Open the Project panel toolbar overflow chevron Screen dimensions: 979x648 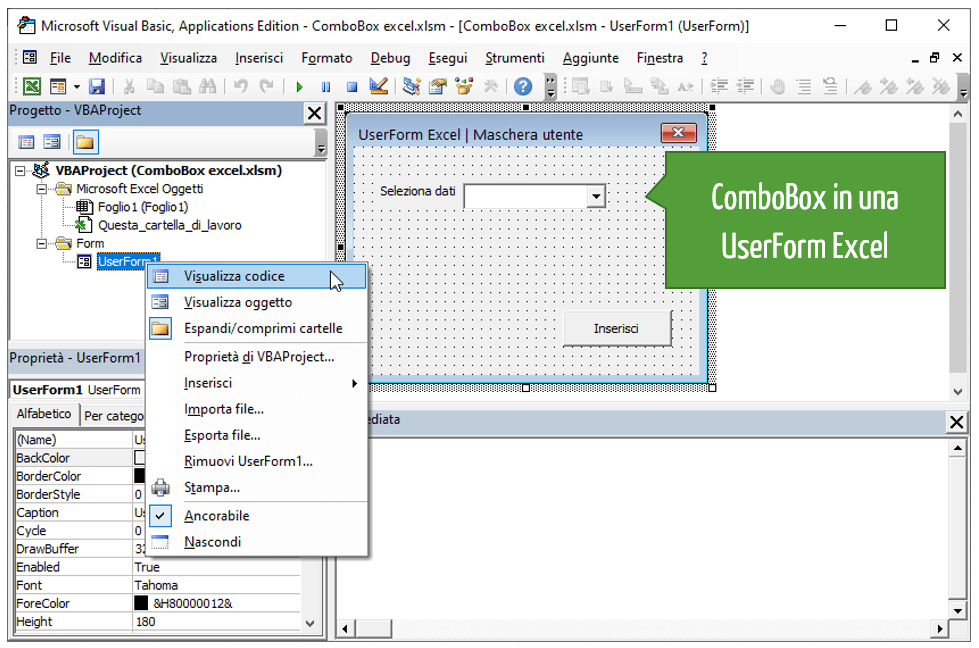click(x=321, y=143)
